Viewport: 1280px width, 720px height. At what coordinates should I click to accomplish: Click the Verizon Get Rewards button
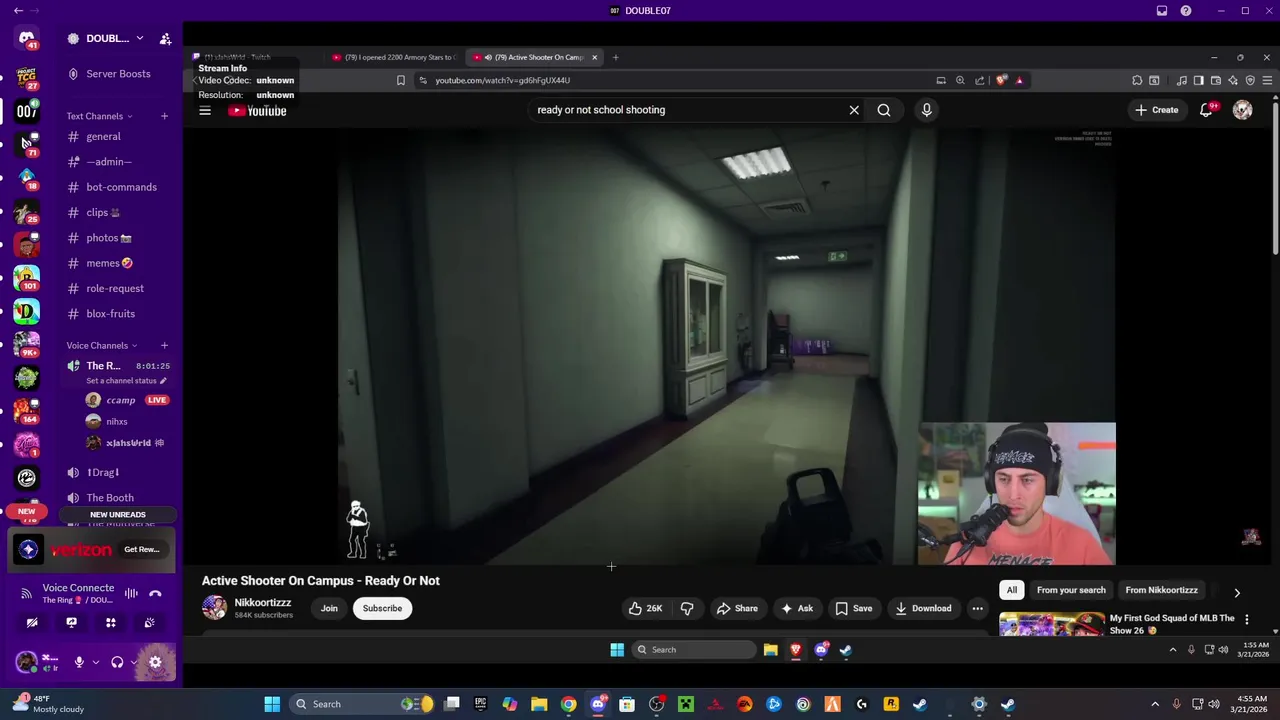click(142, 549)
